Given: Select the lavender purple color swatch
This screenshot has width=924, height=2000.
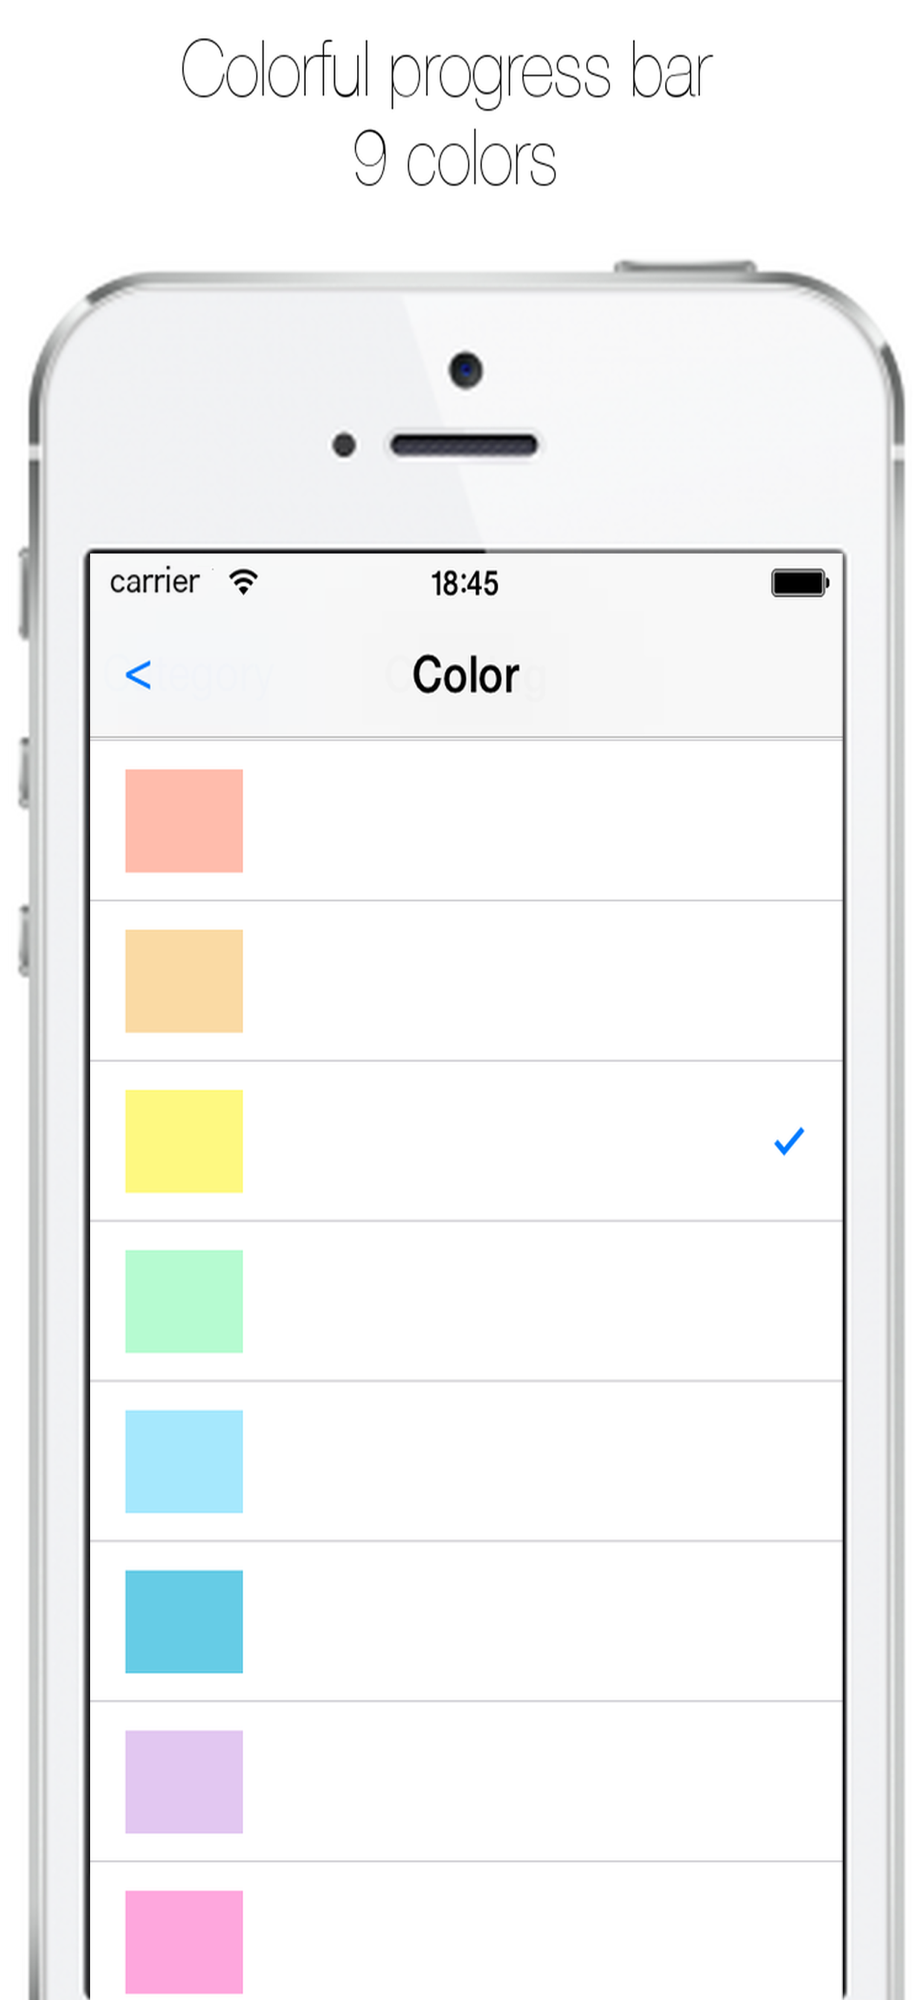Looking at the screenshot, I should (x=184, y=1781).
